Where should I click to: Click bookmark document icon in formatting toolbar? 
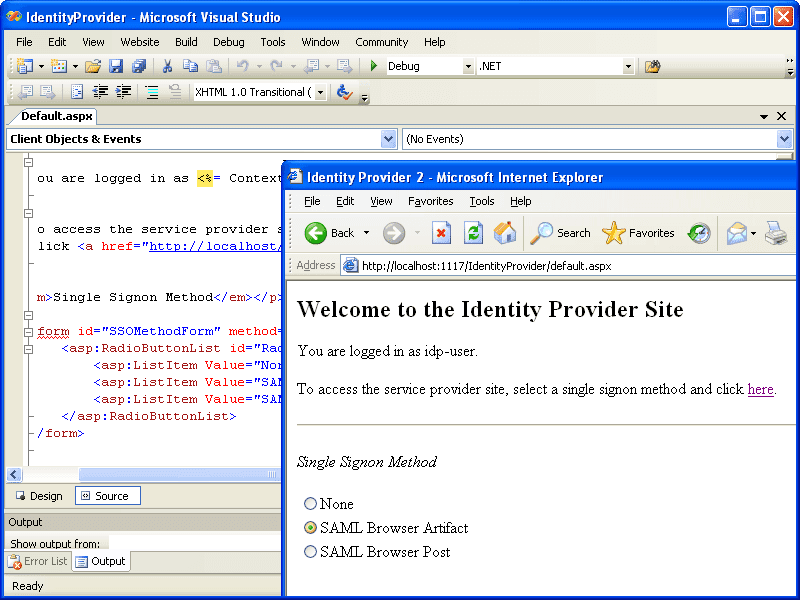77,92
